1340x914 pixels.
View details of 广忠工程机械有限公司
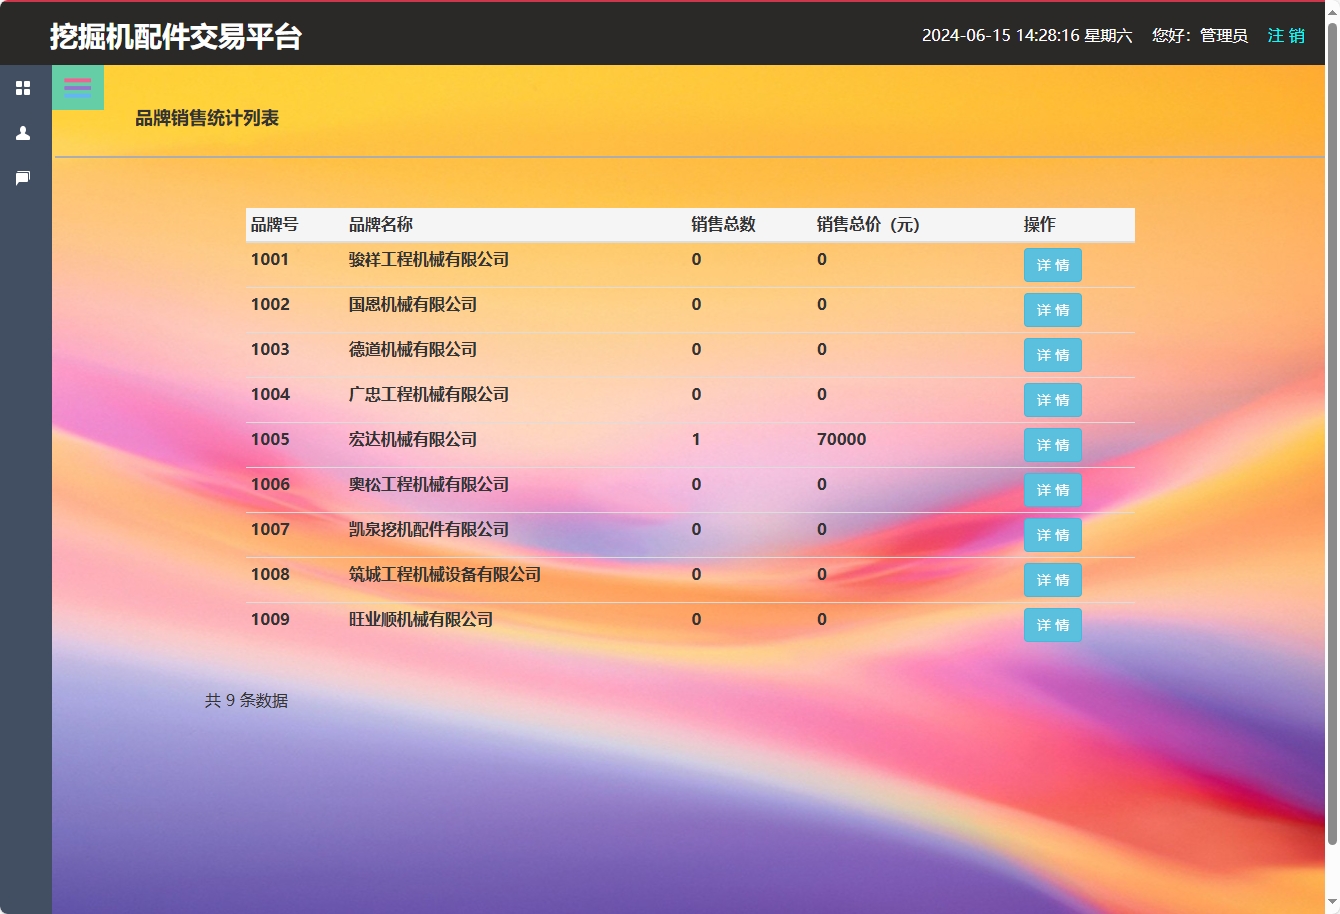1052,400
